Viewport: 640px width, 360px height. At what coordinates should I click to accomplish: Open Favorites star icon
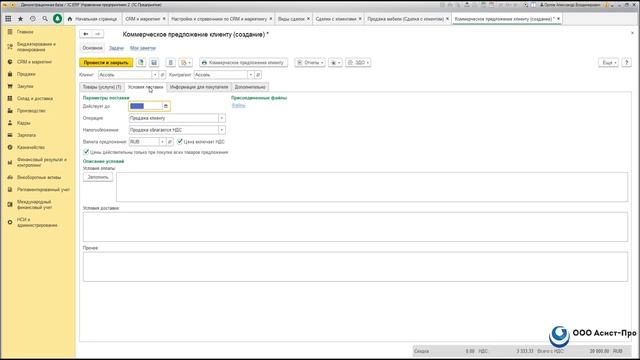tap(20, 19)
